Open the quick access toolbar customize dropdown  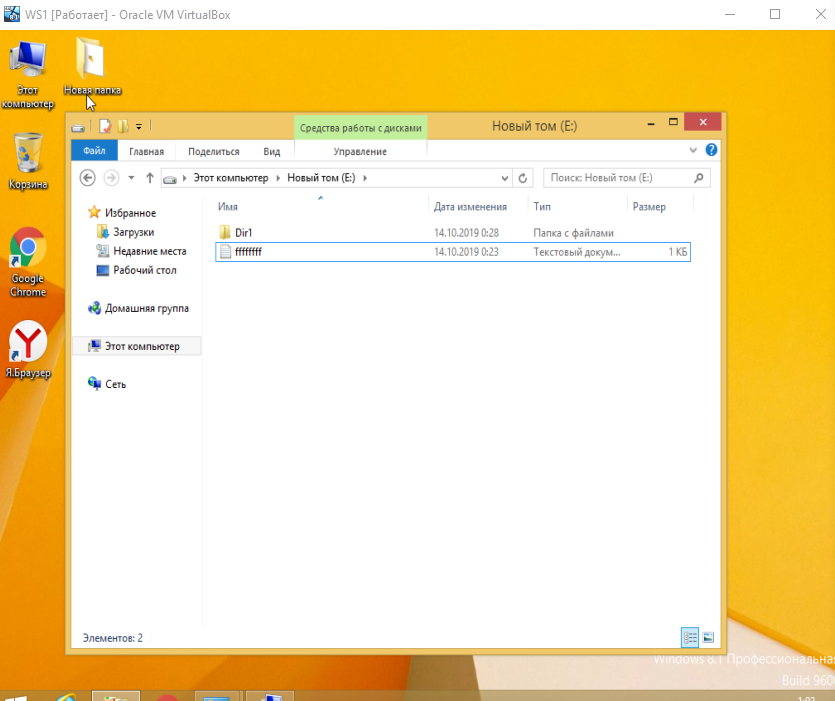[x=139, y=126]
